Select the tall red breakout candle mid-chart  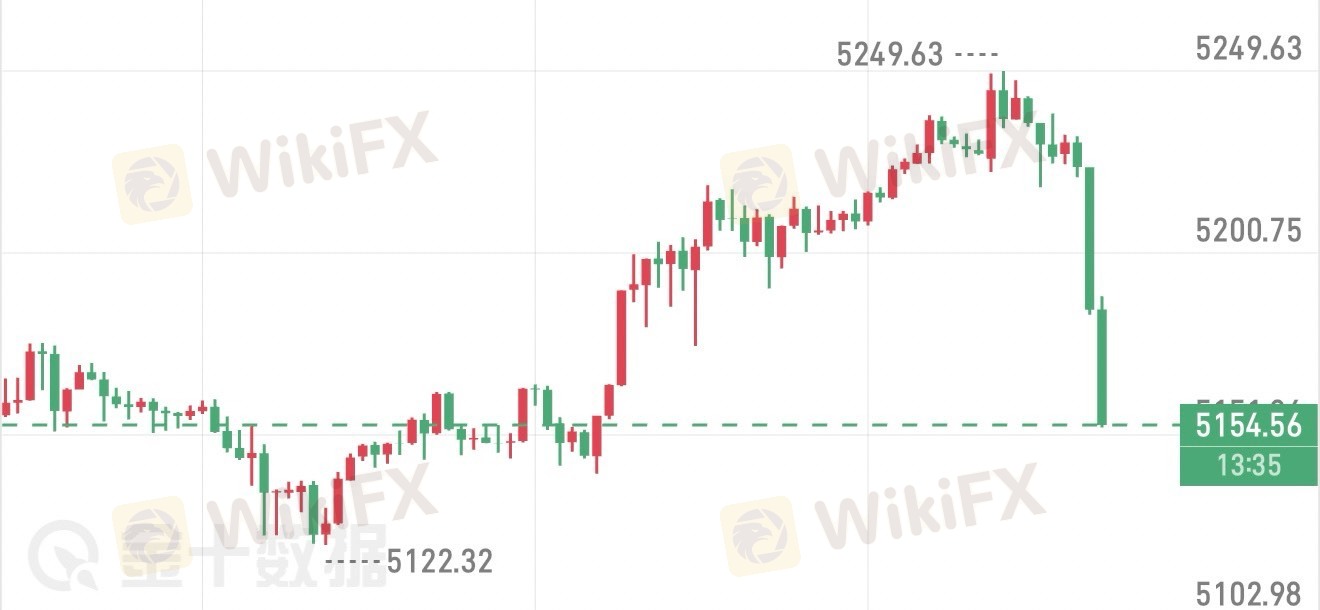621,337
